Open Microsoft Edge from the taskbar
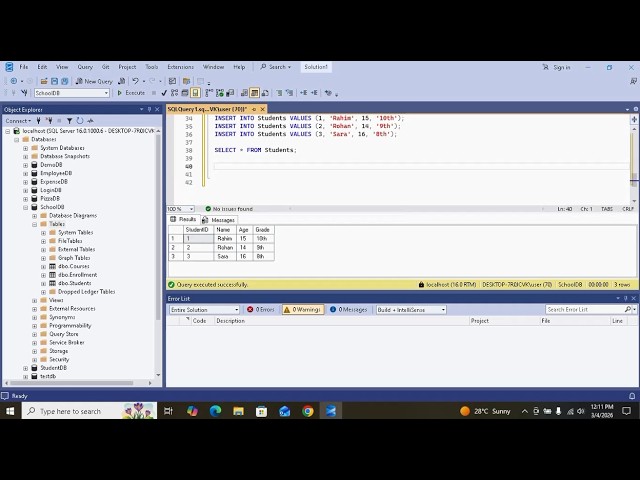This screenshot has width=640, height=480. [215, 411]
